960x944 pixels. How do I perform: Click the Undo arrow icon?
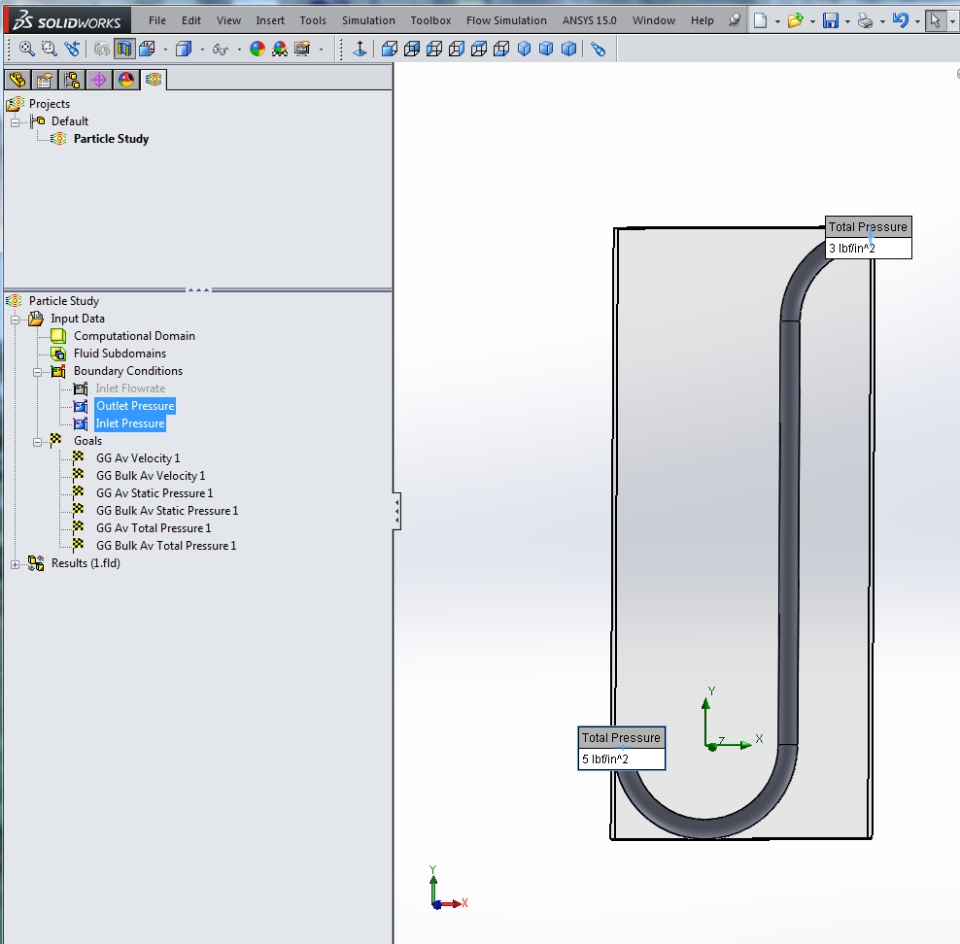point(900,21)
